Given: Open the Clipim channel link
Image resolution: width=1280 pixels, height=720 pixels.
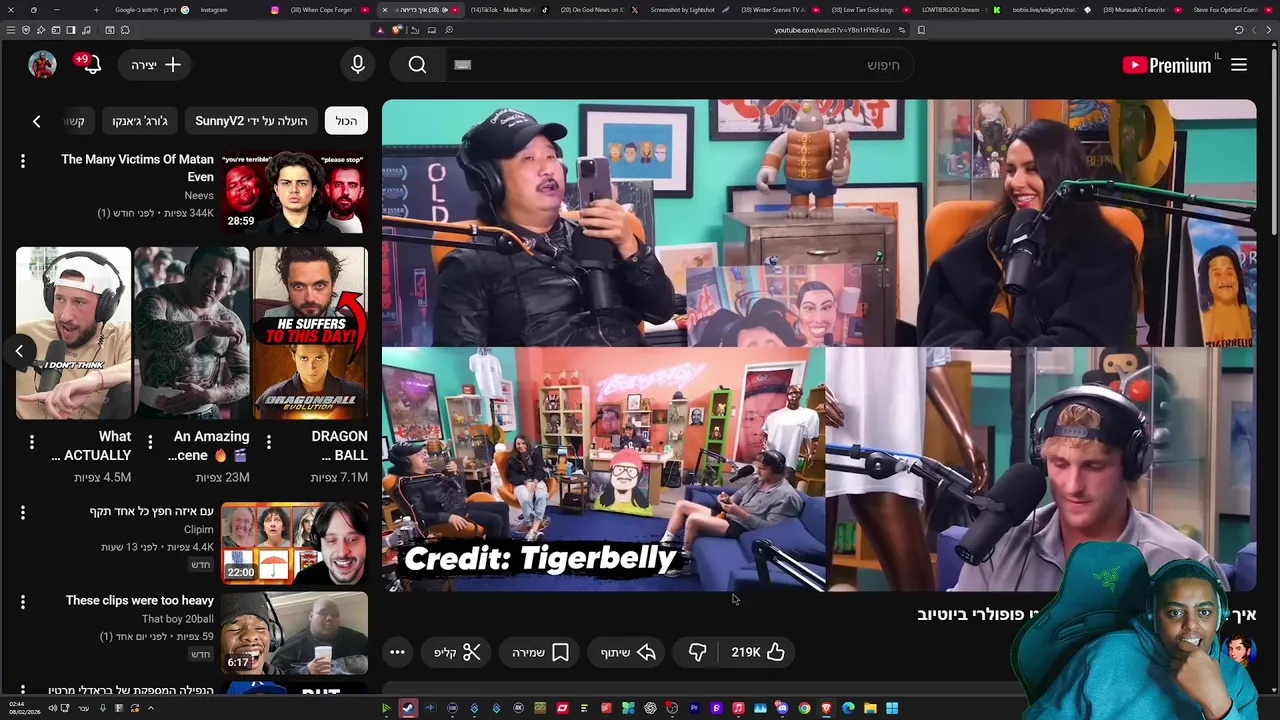Looking at the screenshot, I should [198, 529].
